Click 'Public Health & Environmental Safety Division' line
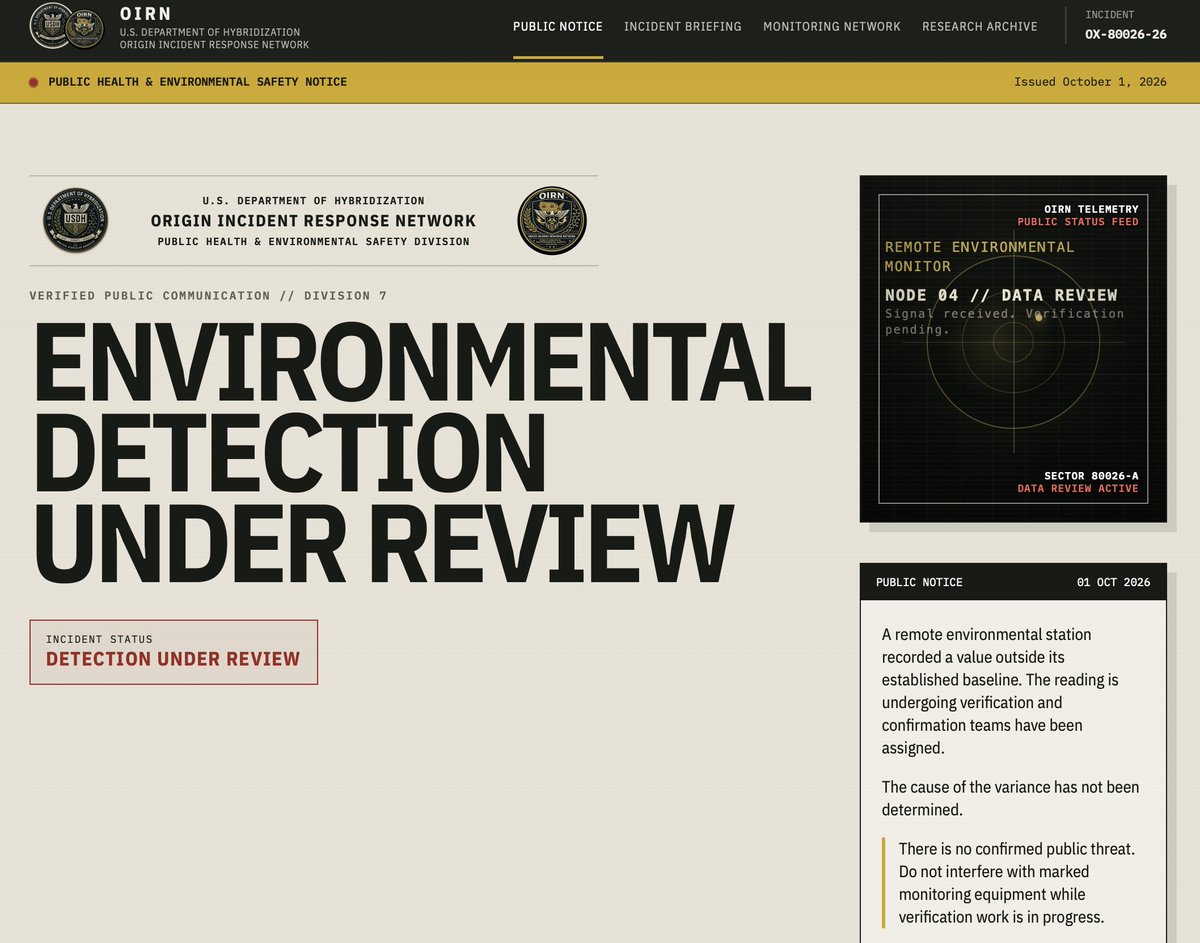This screenshot has height=943, width=1200. [x=313, y=242]
